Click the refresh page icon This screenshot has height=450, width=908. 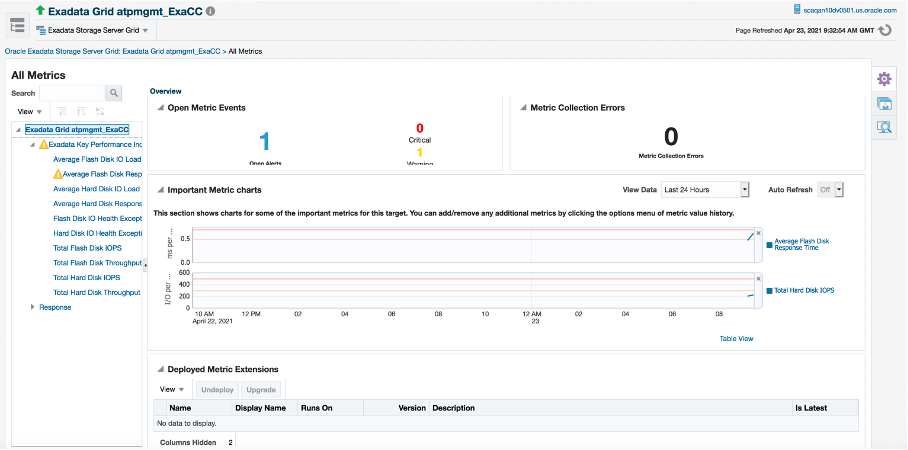pyautogui.click(x=884, y=30)
